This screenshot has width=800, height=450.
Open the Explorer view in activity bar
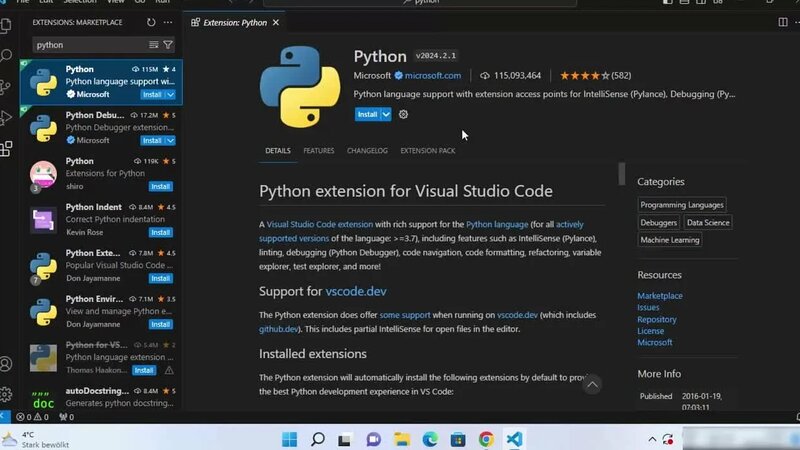6,25
